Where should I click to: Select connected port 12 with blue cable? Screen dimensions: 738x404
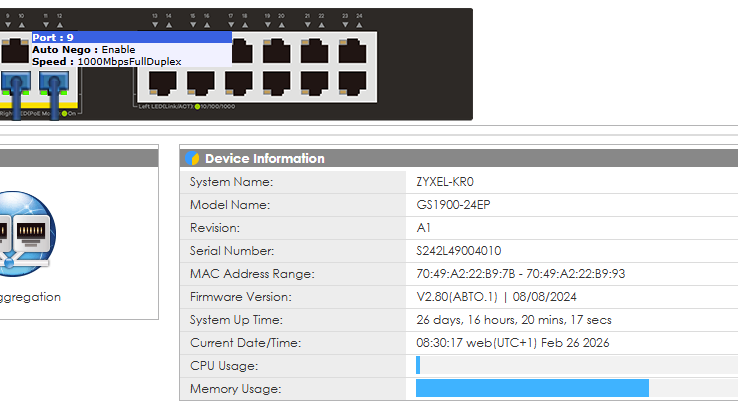click(54, 83)
